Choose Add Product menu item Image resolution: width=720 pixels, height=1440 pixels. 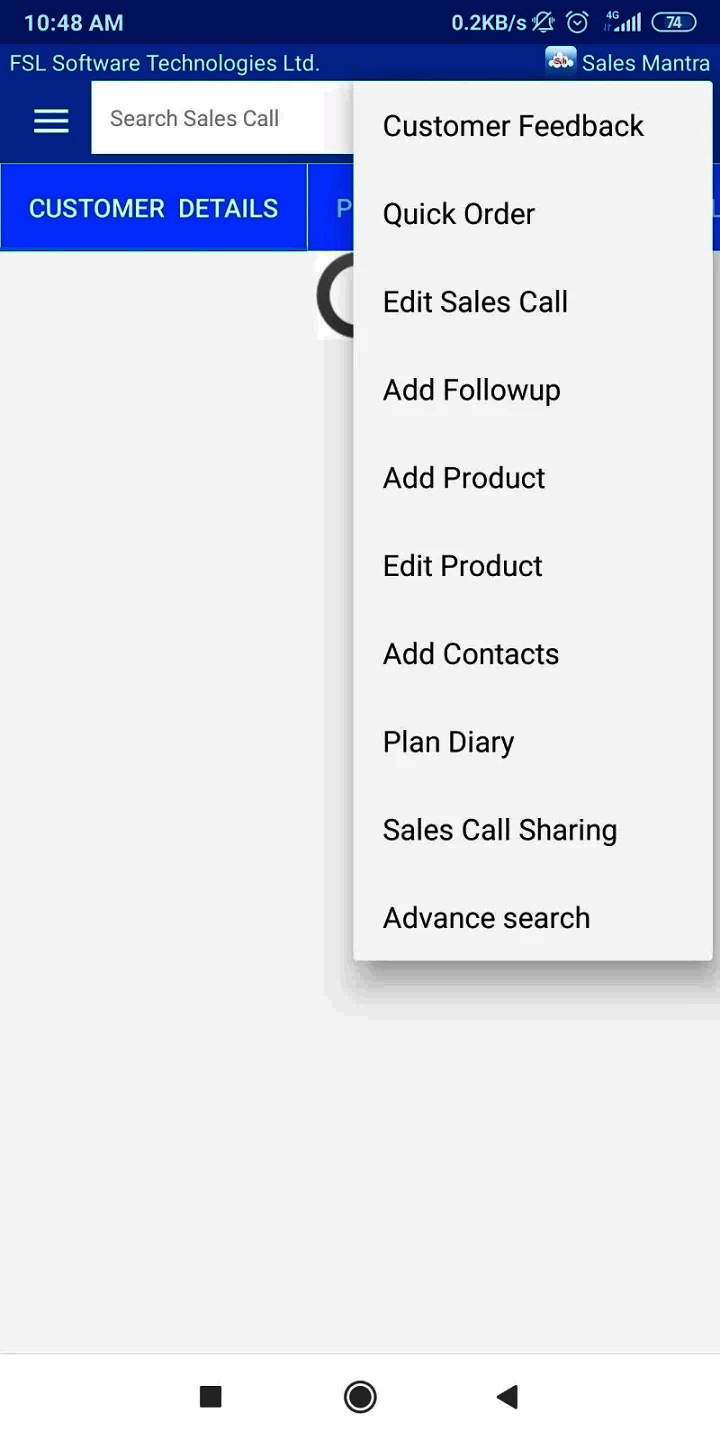[464, 478]
